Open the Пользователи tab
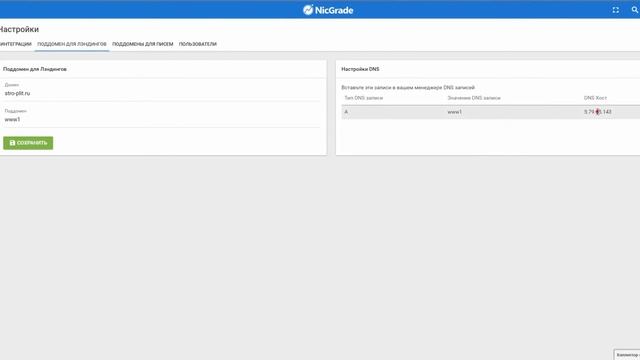The height and width of the screenshot is (360, 640). [x=198, y=44]
